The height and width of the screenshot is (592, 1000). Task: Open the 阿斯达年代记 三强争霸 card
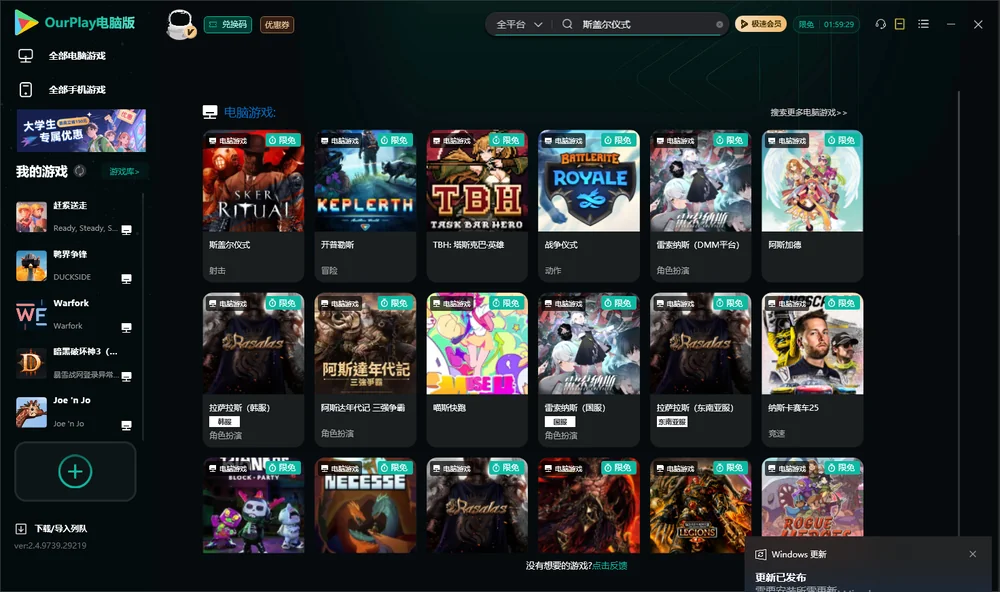coord(365,369)
